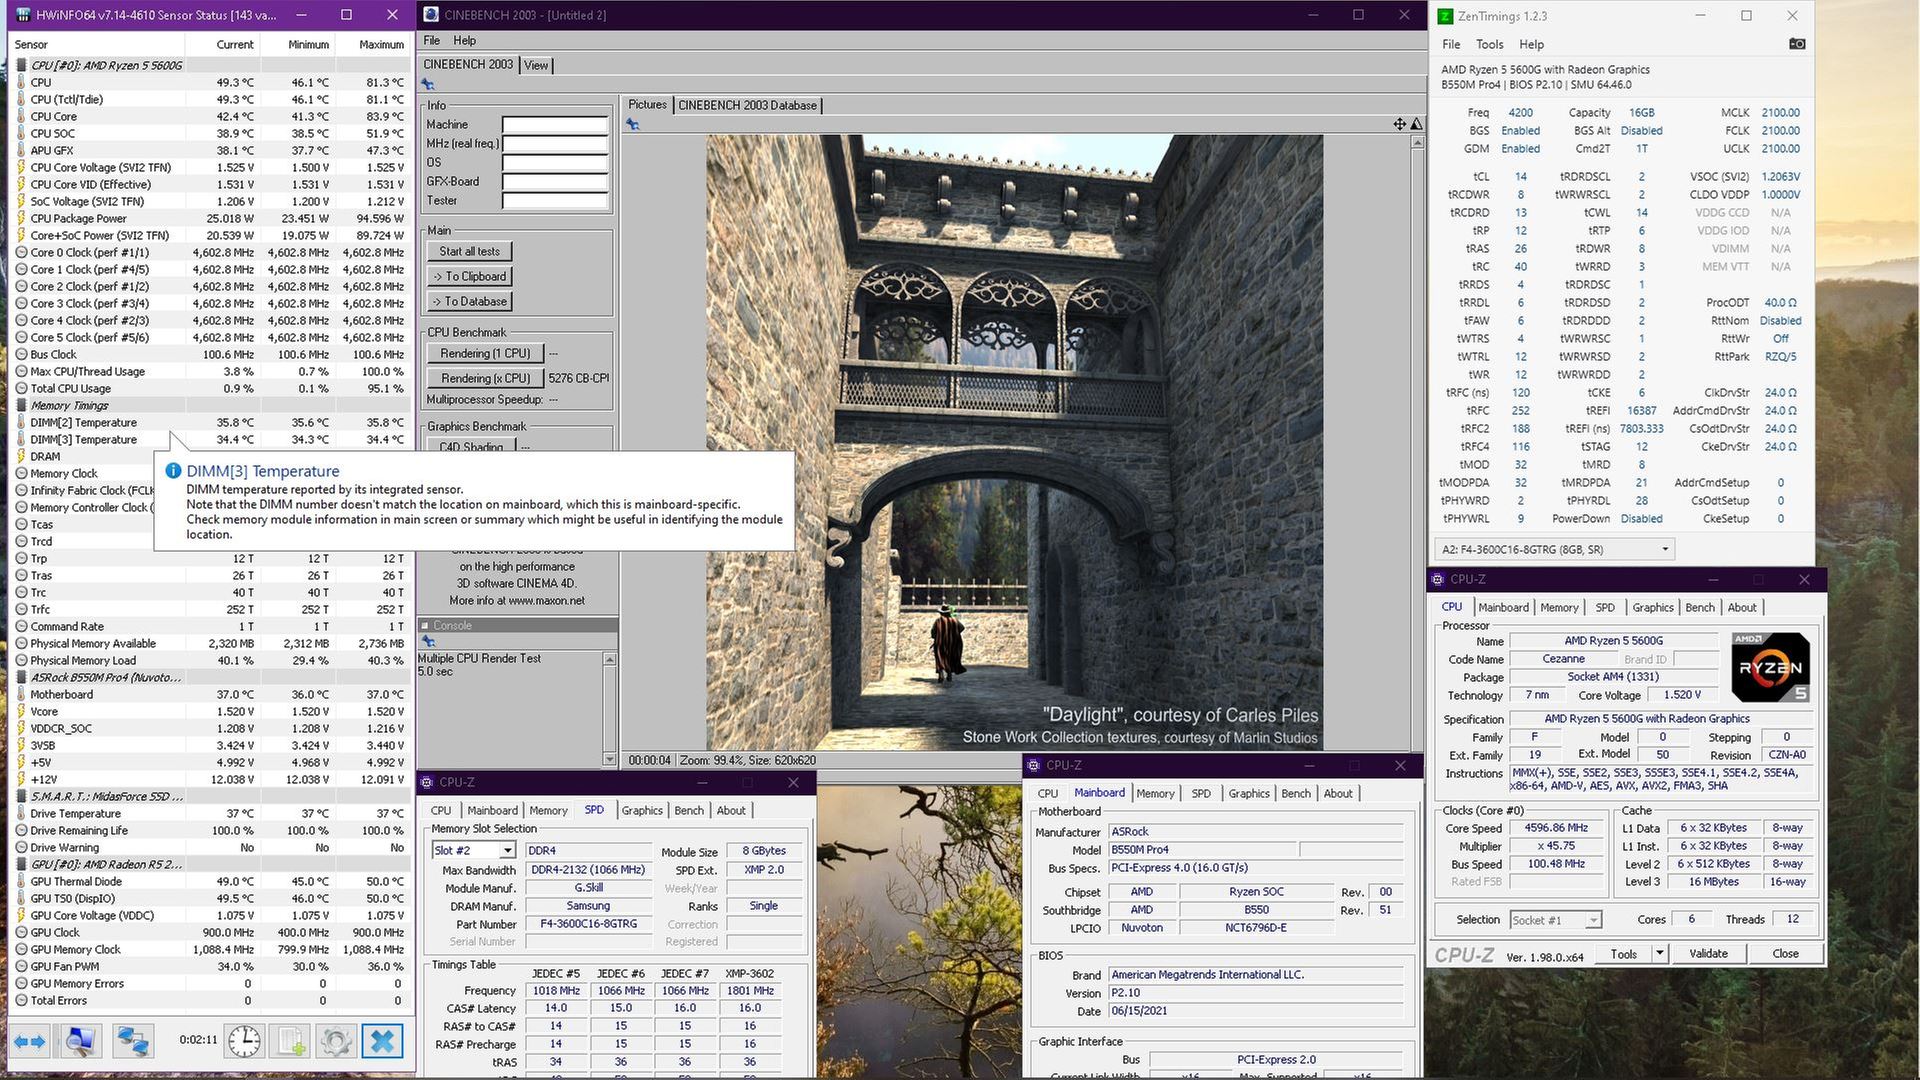Collapse CPU [#0] AMD Ryzen 5 5600G group
Screen dimensions: 1920x1080
tap(22, 65)
